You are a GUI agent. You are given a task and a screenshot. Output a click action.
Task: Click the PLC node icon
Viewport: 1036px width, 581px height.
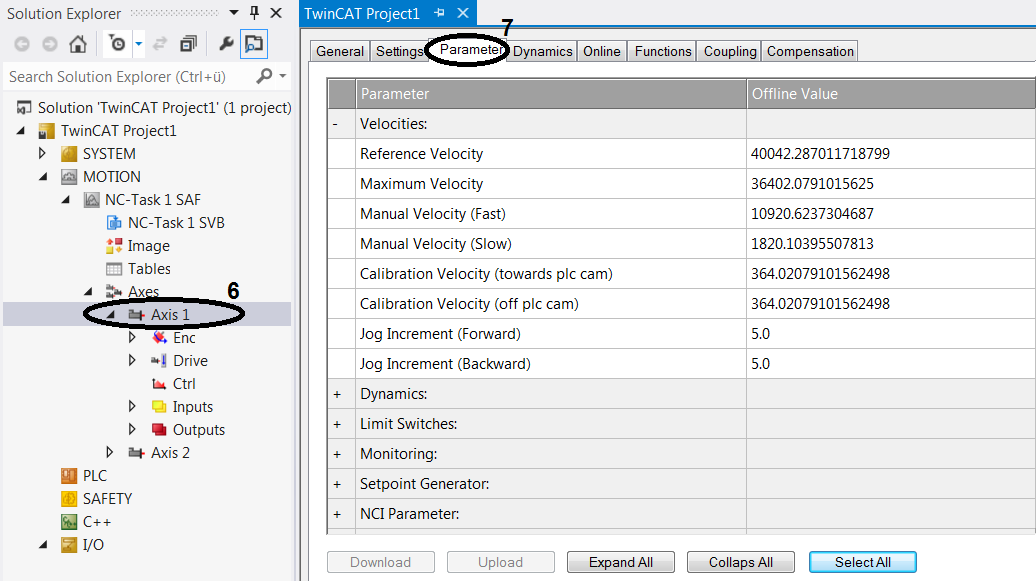(69, 476)
